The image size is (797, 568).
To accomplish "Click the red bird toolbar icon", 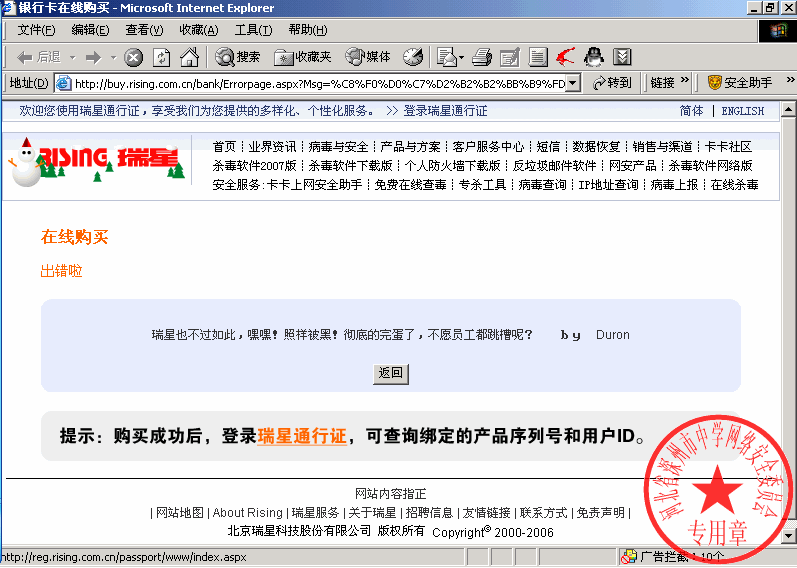I will 565,57.
